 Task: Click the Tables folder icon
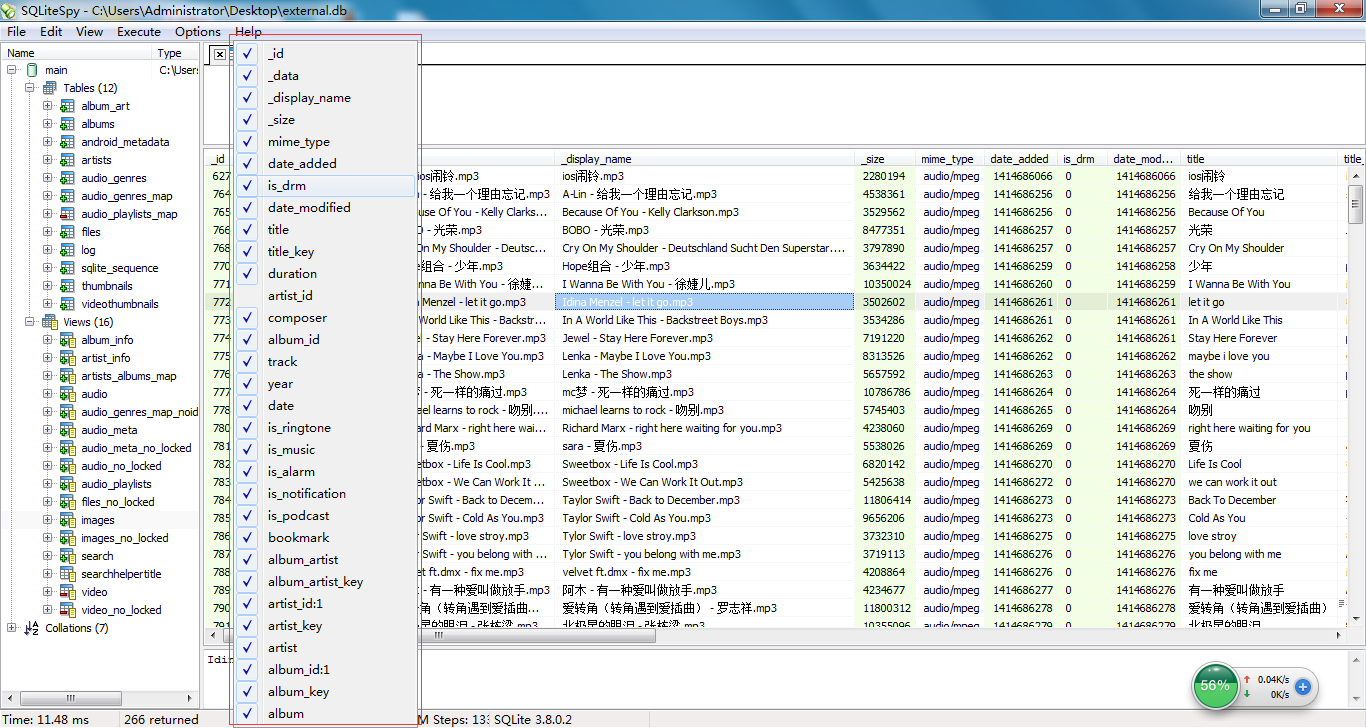click(x=49, y=88)
